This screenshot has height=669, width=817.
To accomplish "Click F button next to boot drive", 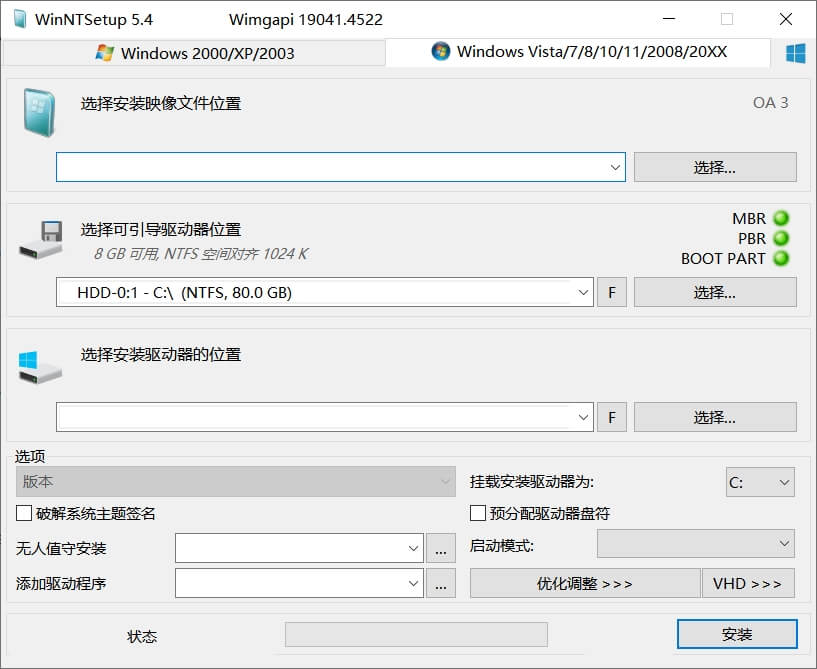I will coord(612,292).
